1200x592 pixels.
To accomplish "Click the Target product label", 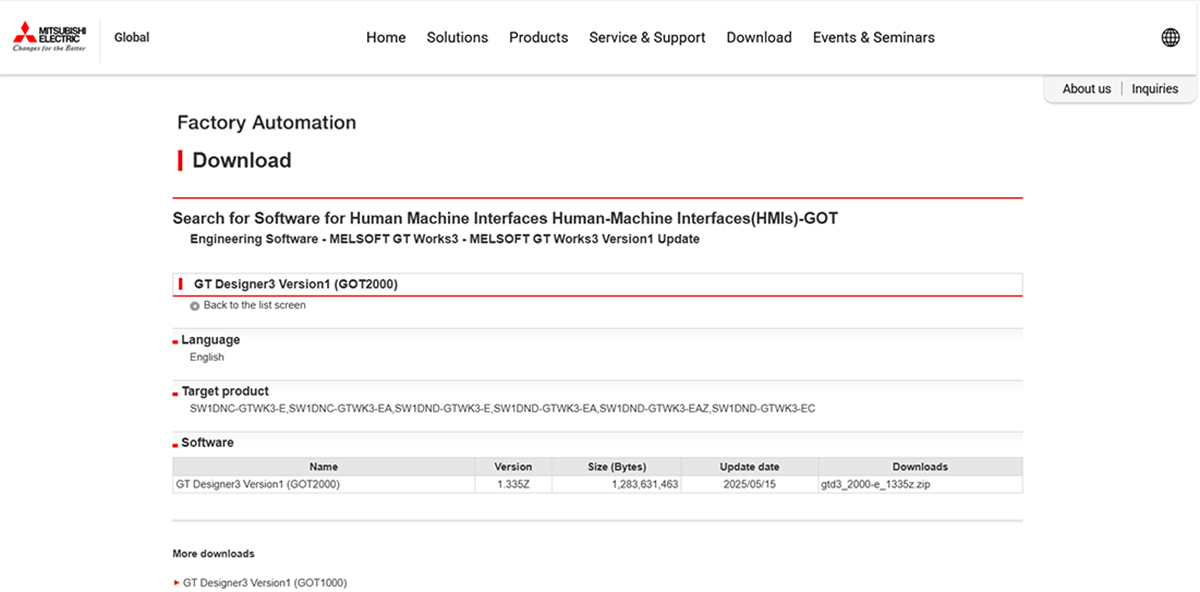I will point(225,391).
